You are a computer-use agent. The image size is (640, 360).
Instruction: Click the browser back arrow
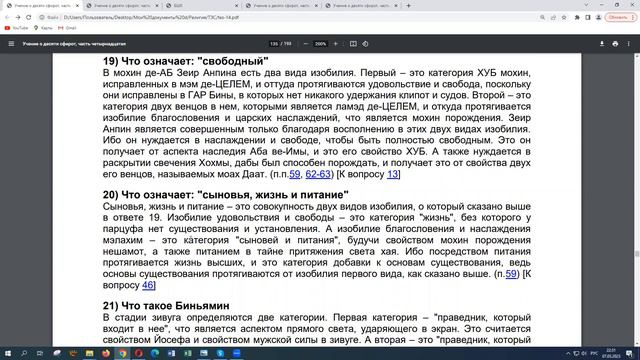tap(7, 18)
